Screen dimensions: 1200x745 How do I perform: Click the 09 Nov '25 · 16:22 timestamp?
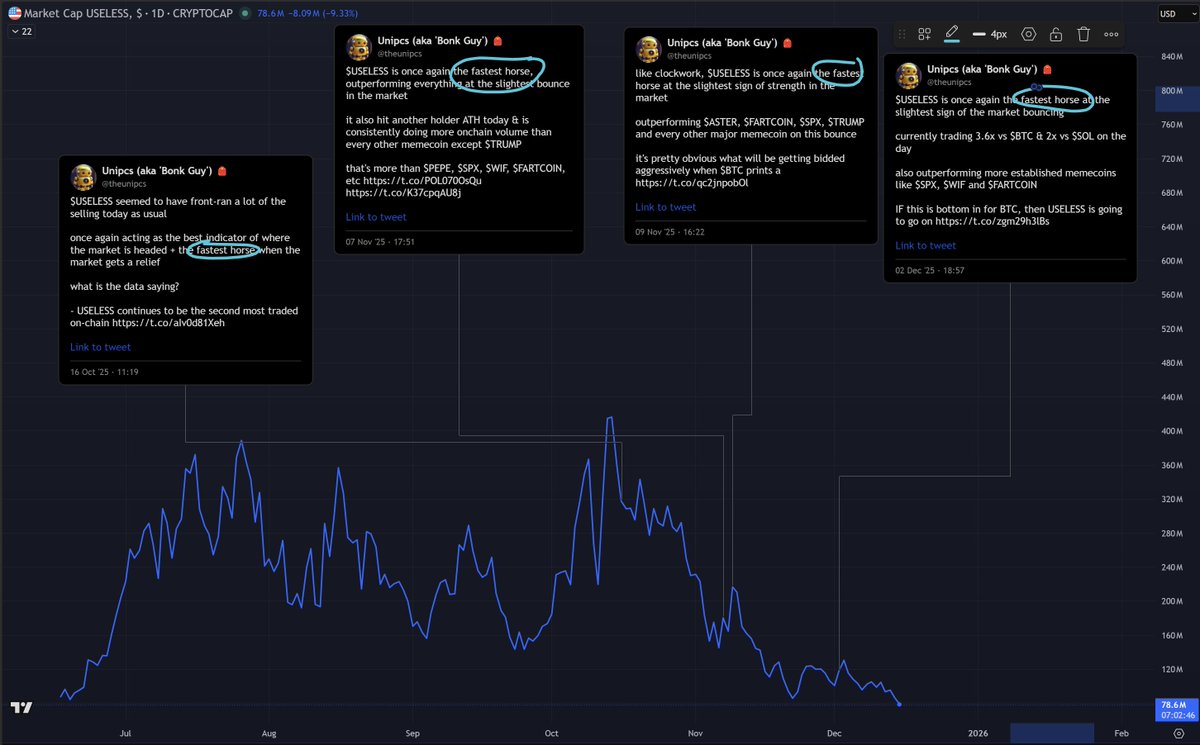coord(670,231)
